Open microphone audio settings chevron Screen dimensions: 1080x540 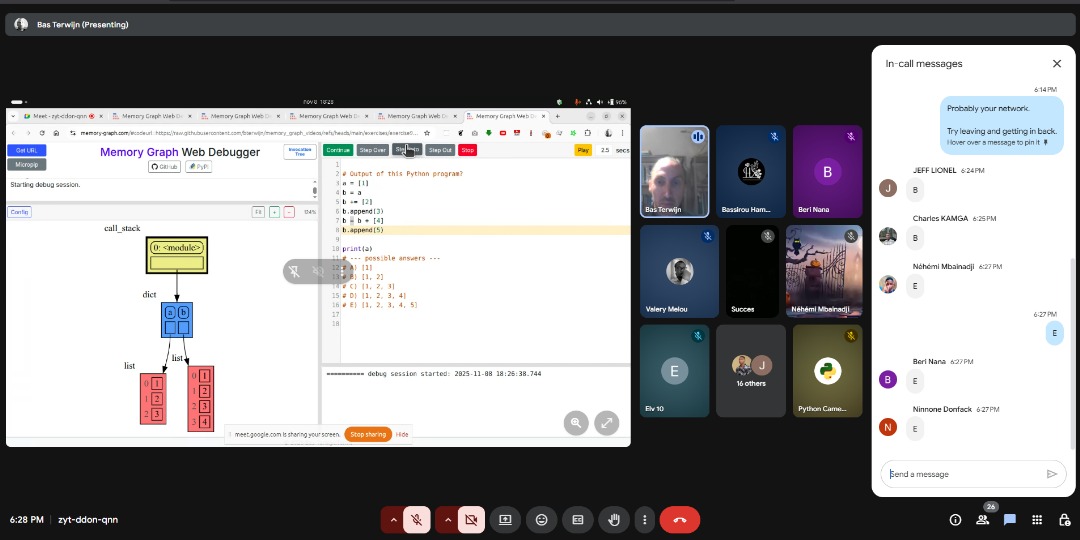click(393, 520)
